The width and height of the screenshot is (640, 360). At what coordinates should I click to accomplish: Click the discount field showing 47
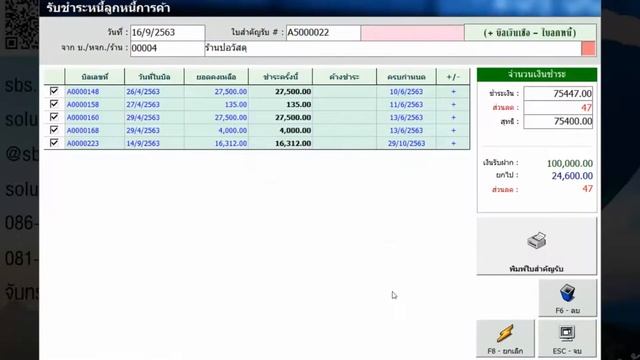point(558,108)
